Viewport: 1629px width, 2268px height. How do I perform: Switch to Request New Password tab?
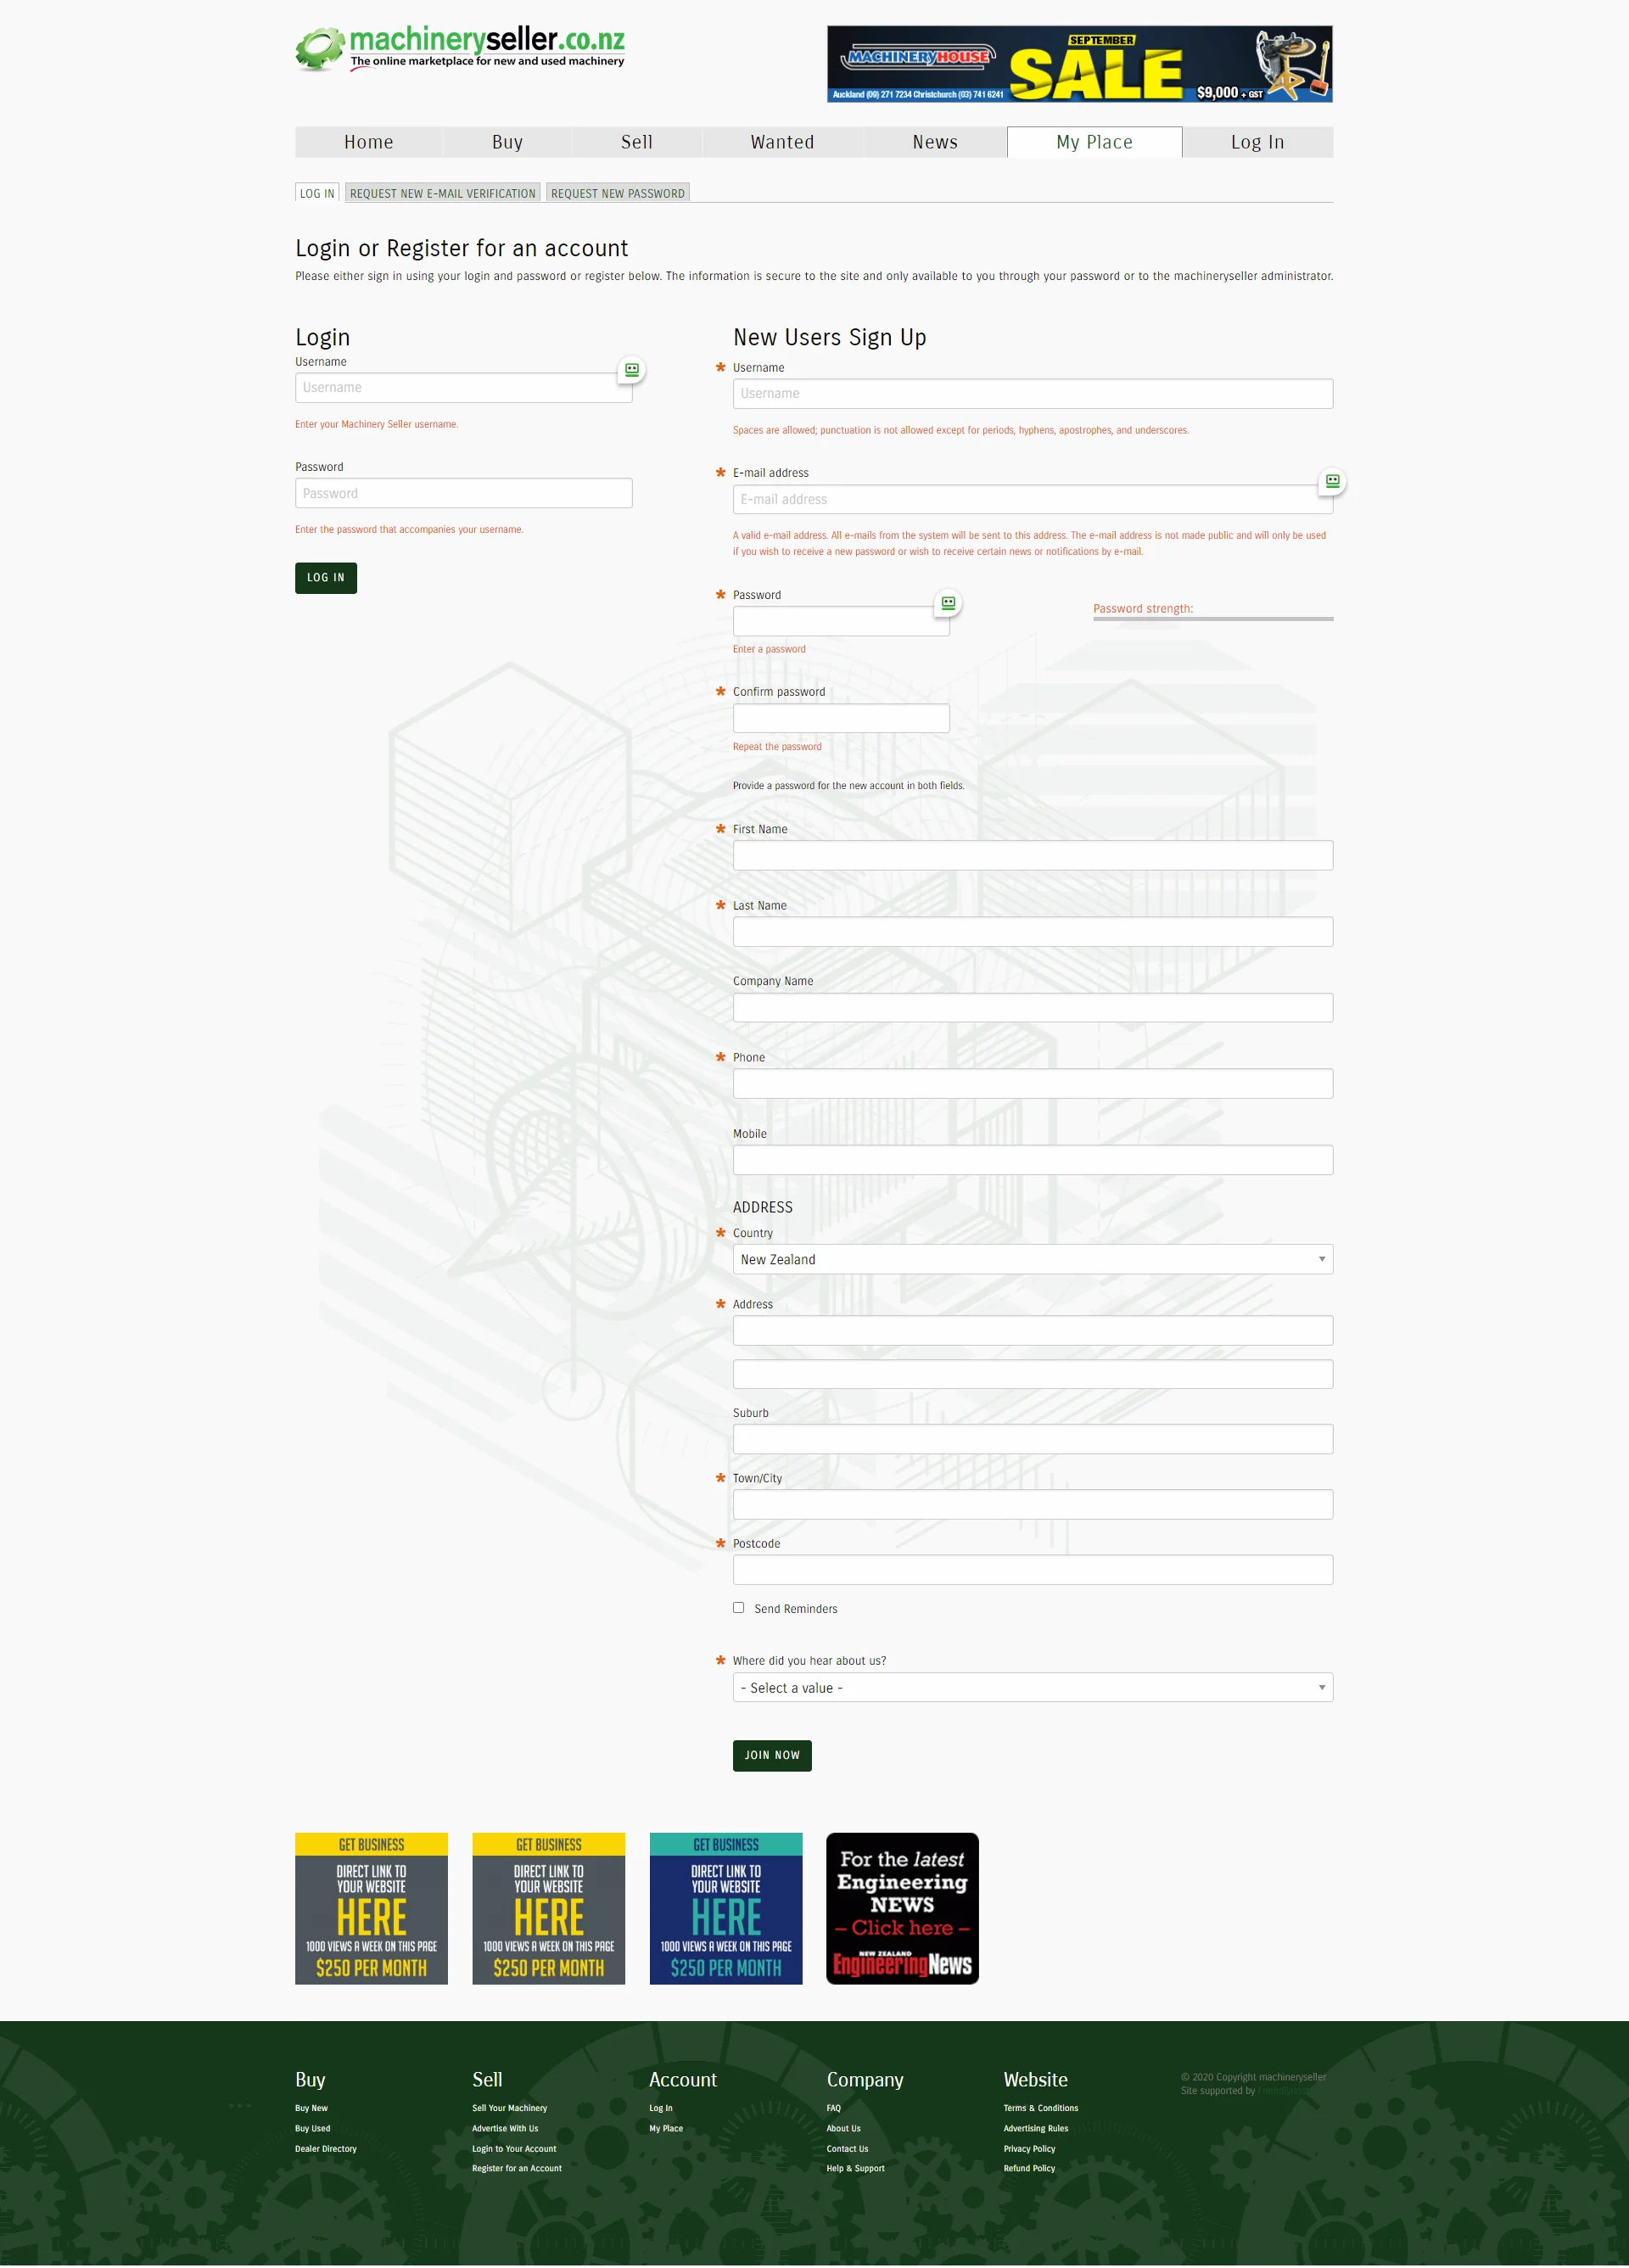617,193
